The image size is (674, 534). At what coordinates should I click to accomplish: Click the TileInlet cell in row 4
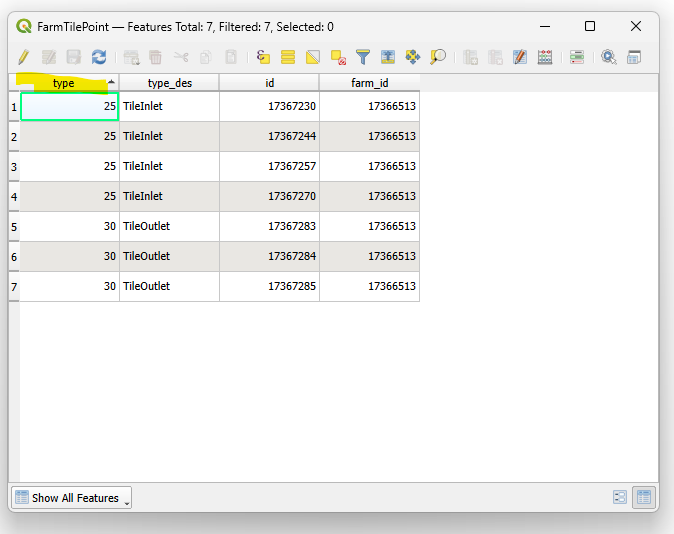click(x=169, y=196)
